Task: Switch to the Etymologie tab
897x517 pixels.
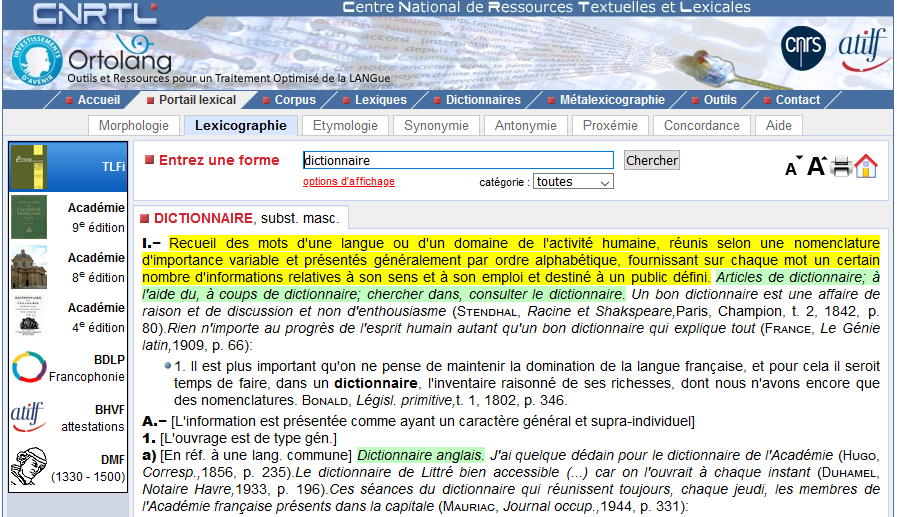Action: tap(345, 125)
